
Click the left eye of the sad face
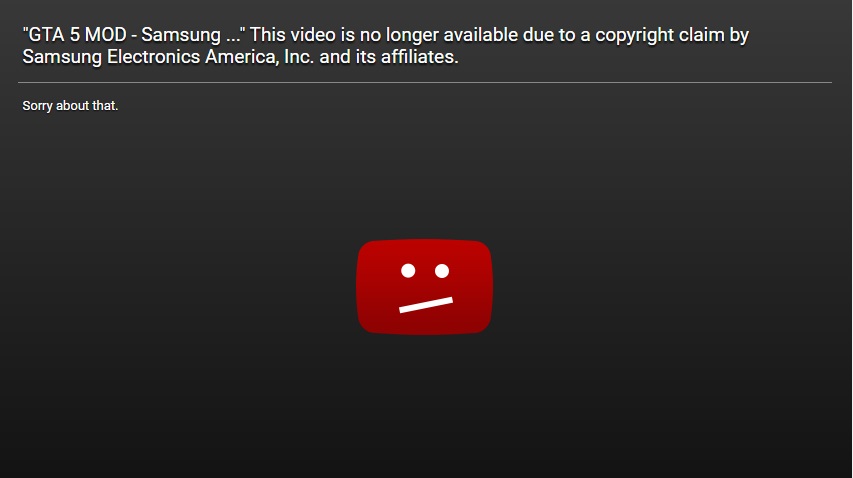click(408, 270)
